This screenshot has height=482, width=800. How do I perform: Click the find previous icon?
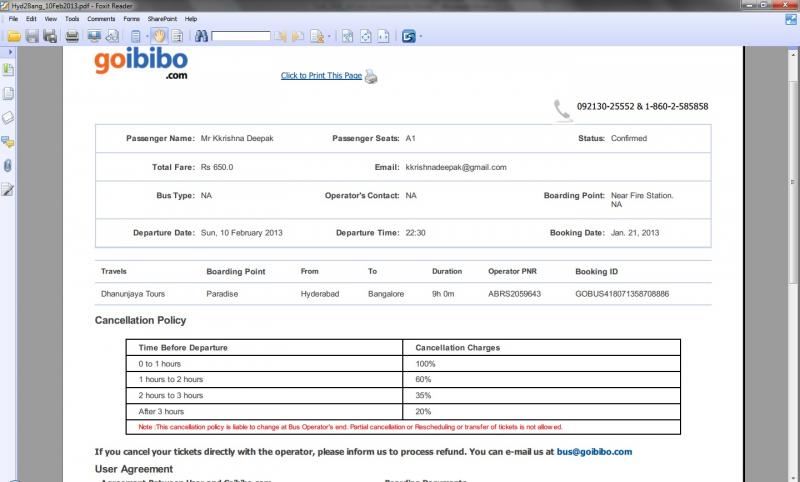click(x=281, y=36)
